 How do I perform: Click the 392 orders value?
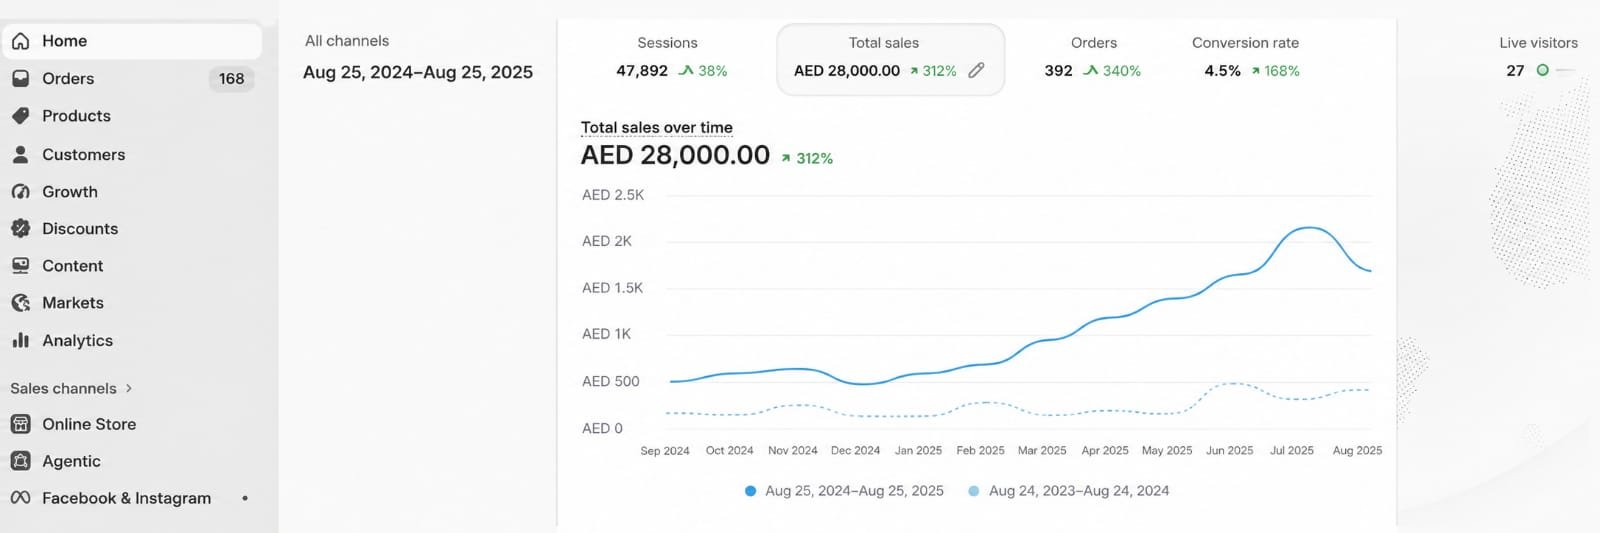pos(1058,71)
